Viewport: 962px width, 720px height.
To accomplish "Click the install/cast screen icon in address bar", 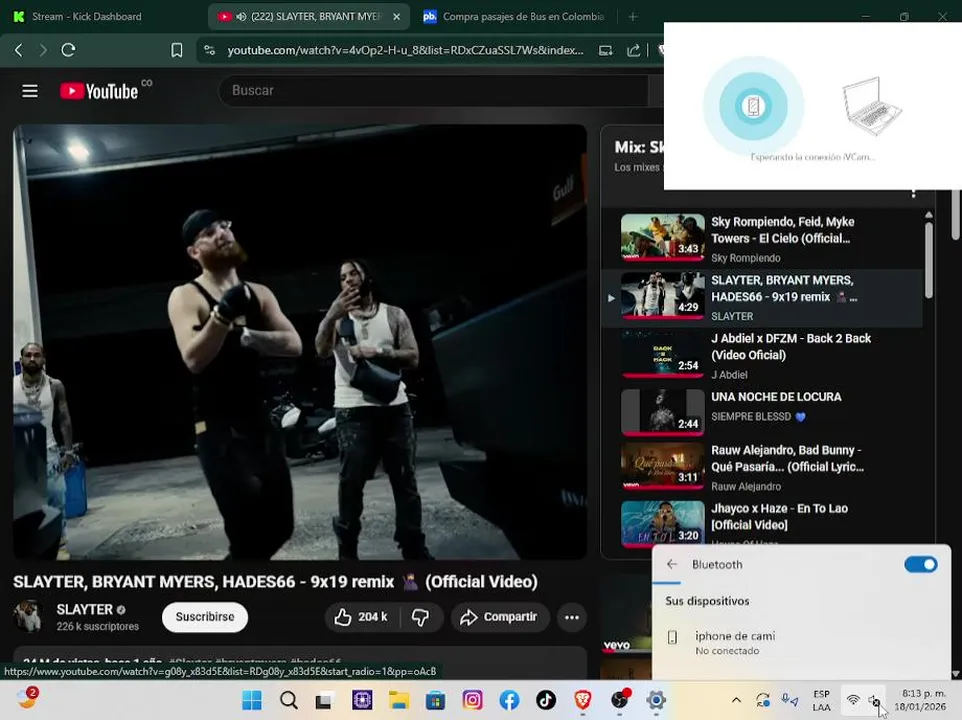I will click(606, 50).
